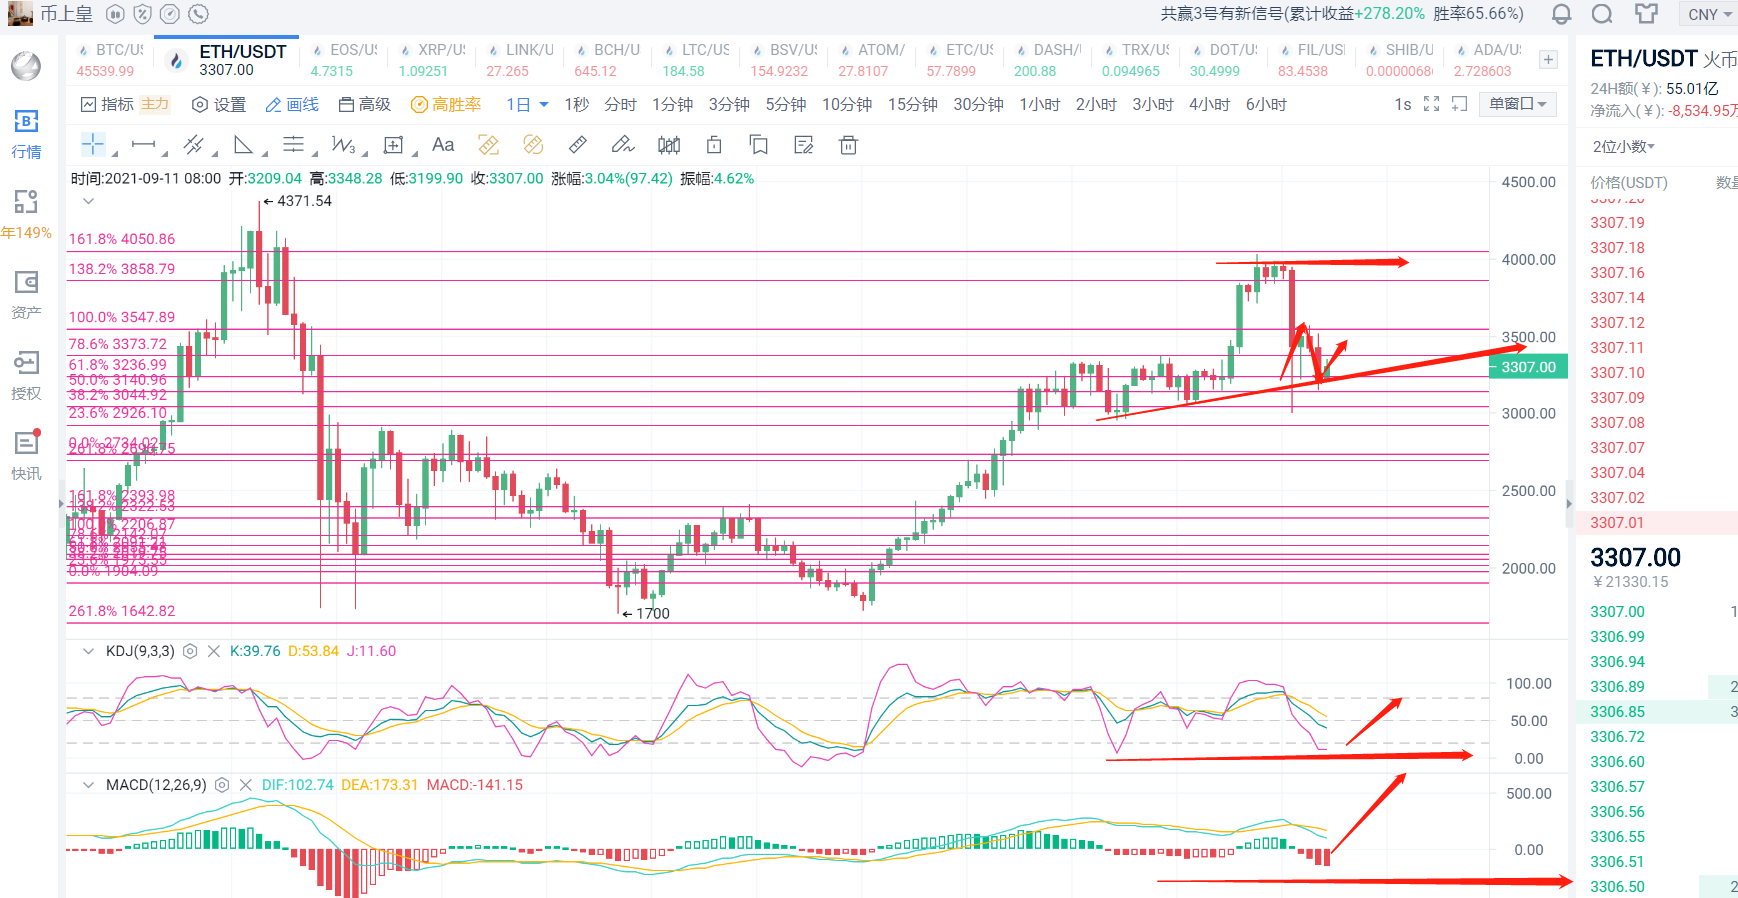This screenshot has width=1738, height=898.
Task: Open the notification bell icon
Action: tap(1561, 14)
